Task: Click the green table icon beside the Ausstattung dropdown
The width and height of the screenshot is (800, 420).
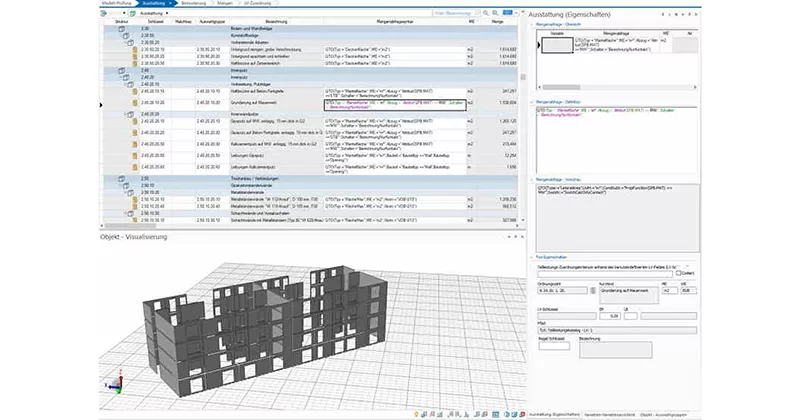Action: click(133, 13)
